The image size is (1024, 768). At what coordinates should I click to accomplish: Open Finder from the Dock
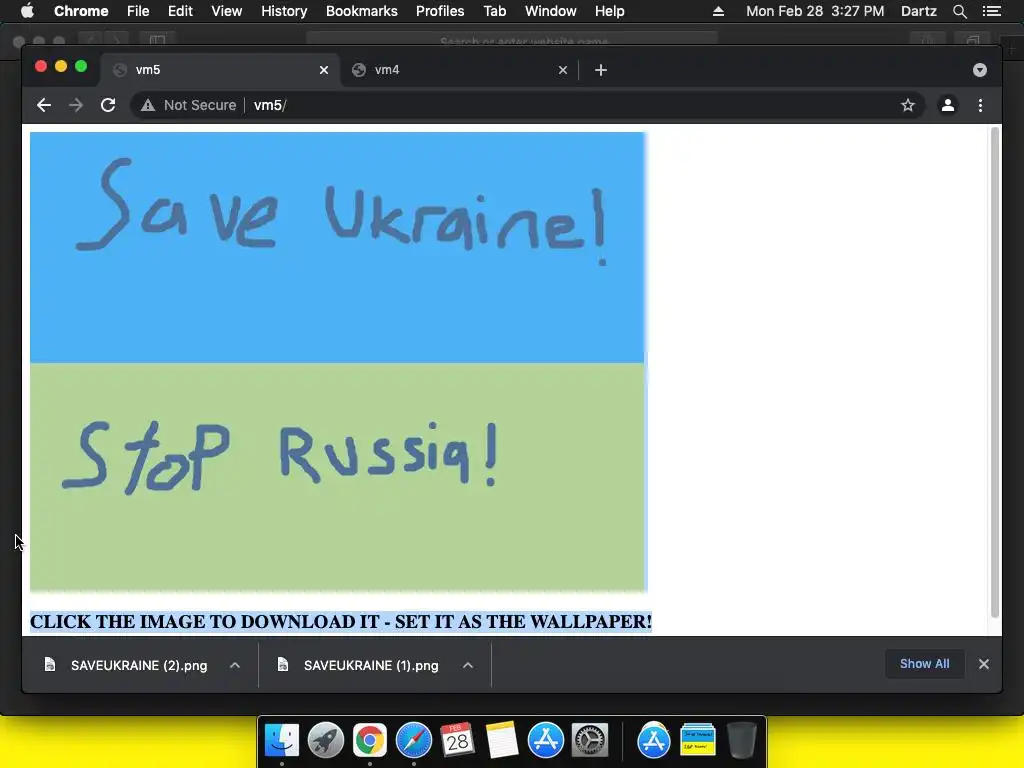tap(281, 740)
